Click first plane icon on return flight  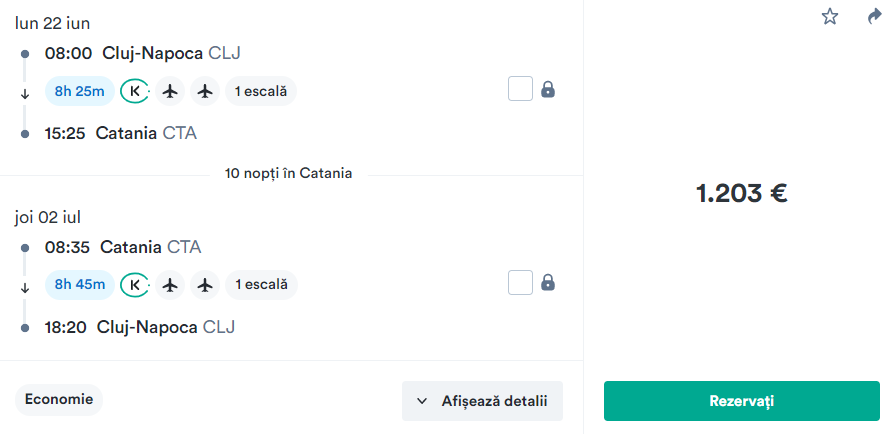[x=170, y=285]
